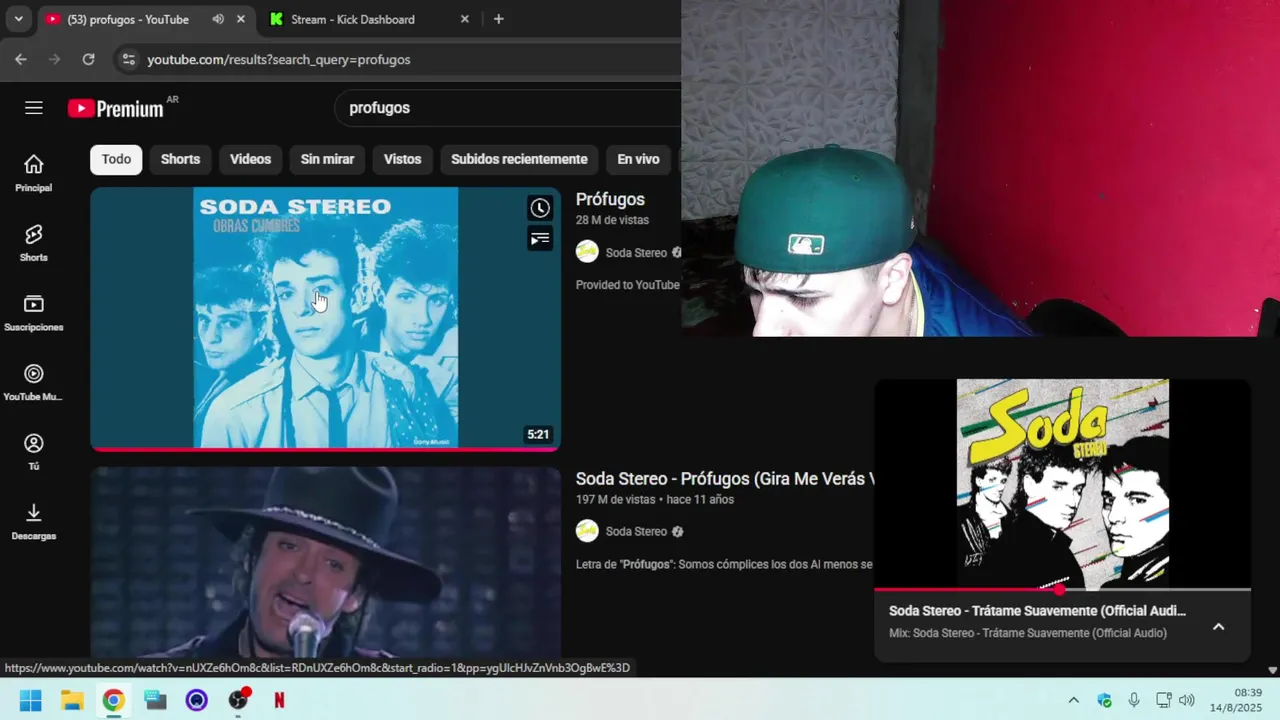Image resolution: width=1280 pixels, height=720 pixels.
Task: Open the tab search dropdown arrow
Action: coord(18,19)
